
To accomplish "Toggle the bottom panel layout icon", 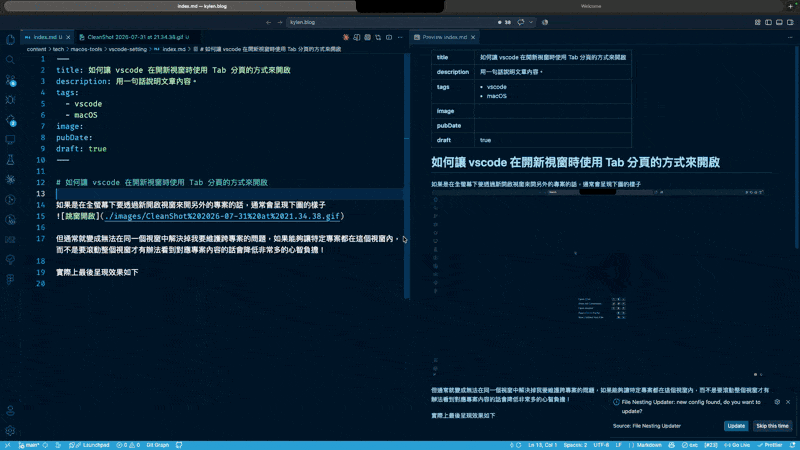I will tap(779, 22).
